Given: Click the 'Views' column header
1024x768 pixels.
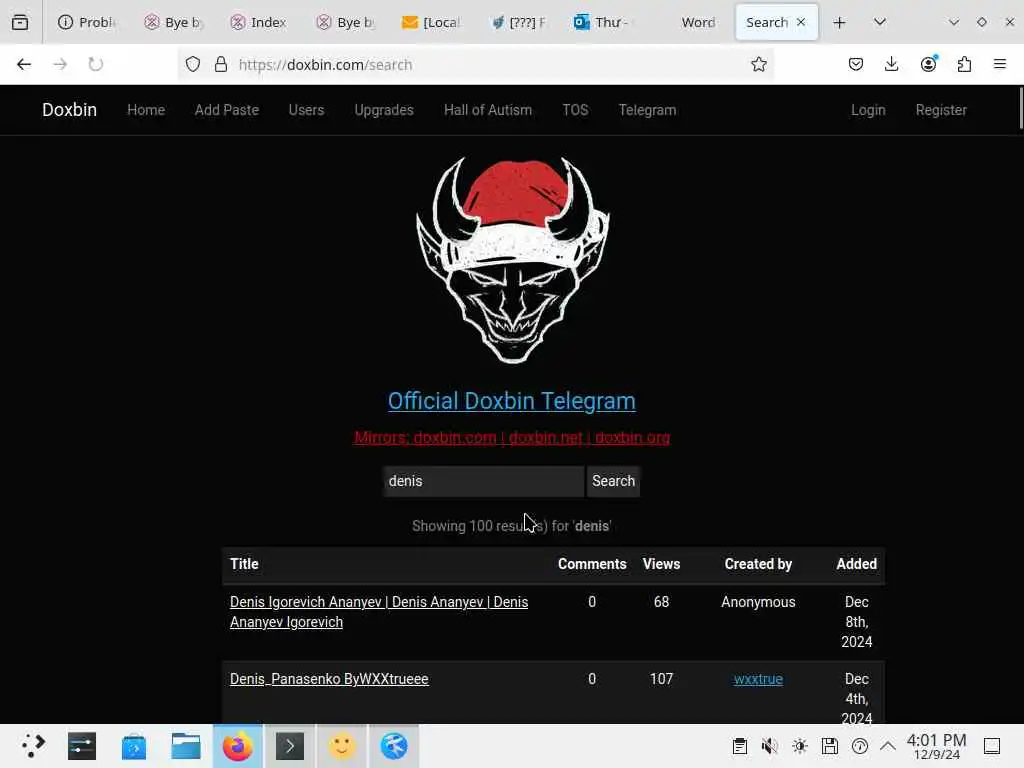Looking at the screenshot, I should click(661, 564).
